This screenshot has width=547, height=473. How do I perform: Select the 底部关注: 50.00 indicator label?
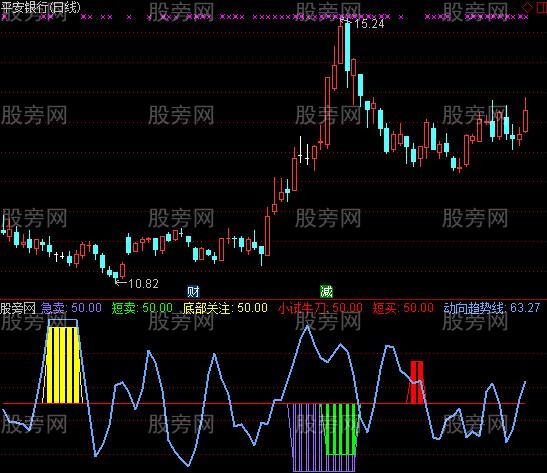tap(225, 308)
